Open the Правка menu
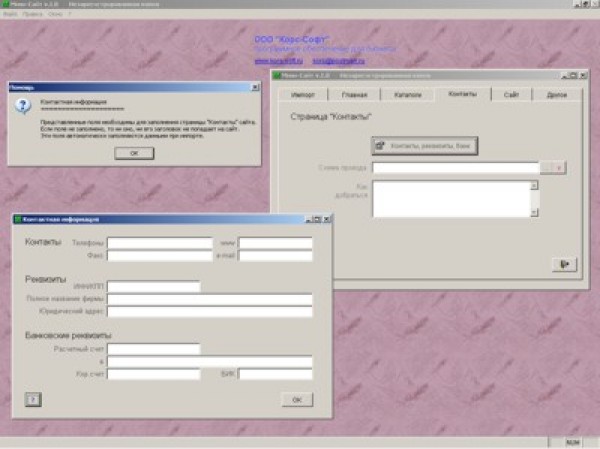This screenshot has height=449, width=600. (x=33, y=14)
